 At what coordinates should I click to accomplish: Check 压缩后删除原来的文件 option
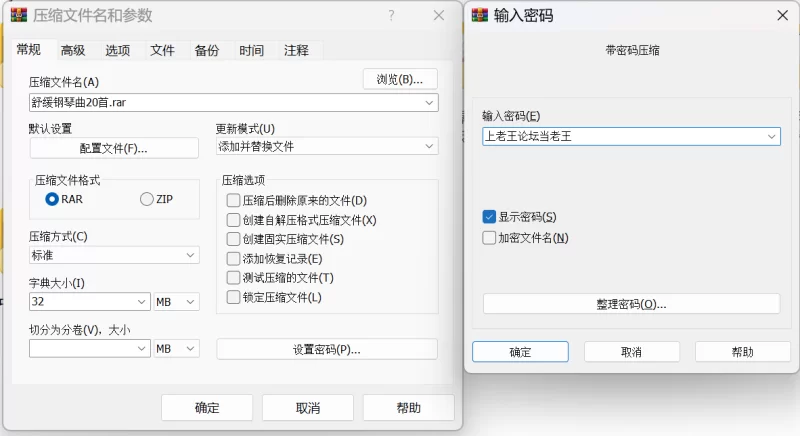point(234,201)
